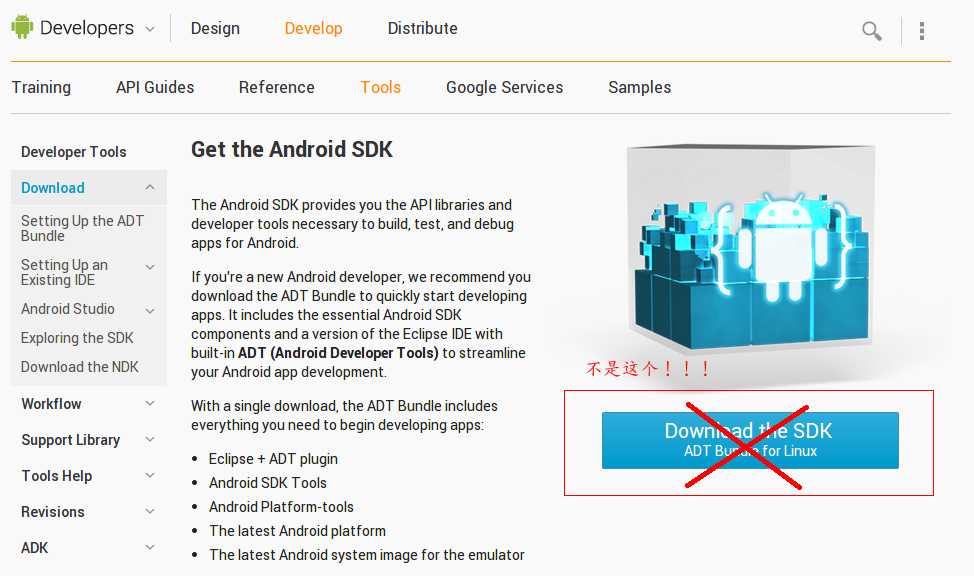Viewport: 974px width, 576px height.
Task: Open the Developers home link
Action: pyautogui.click(x=87, y=28)
